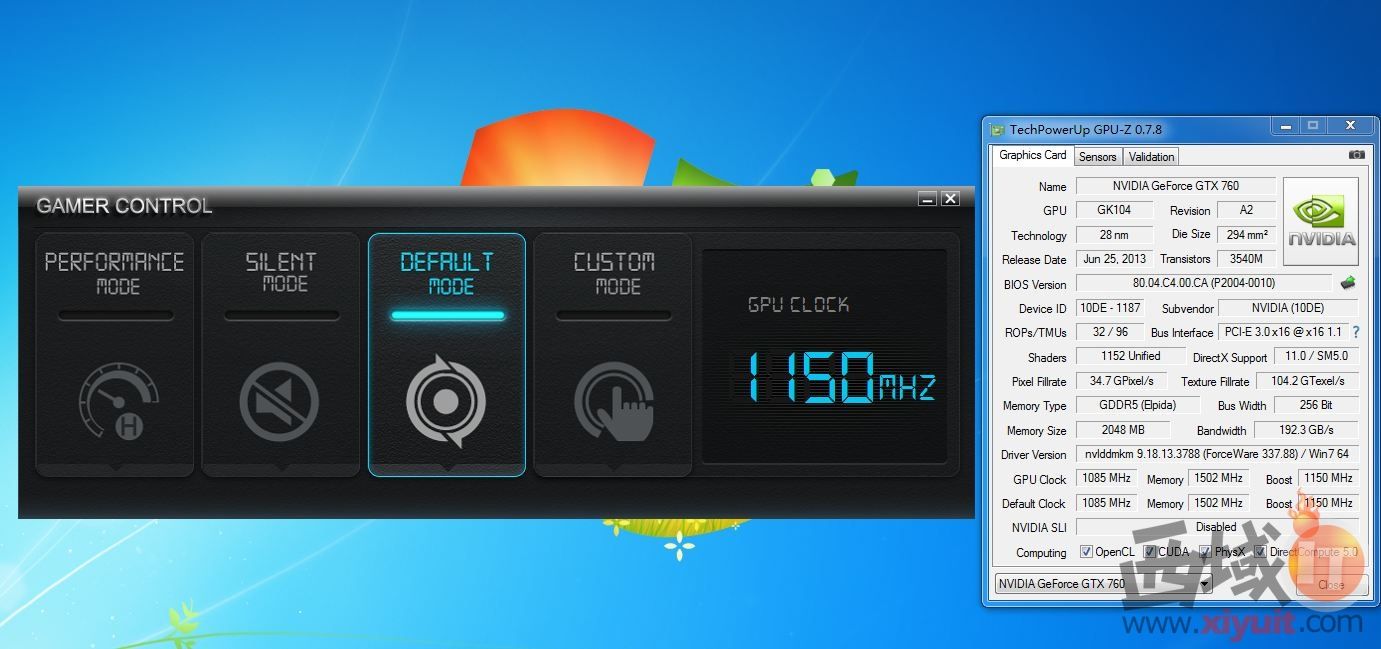Click the Custom Mode indicator bar

(x=613, y=316)
